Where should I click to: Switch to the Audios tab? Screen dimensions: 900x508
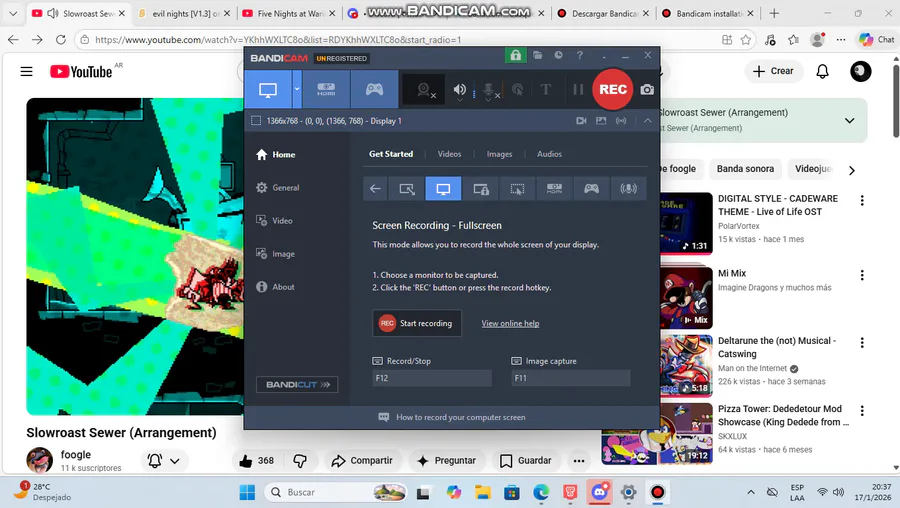click(549, 154)
